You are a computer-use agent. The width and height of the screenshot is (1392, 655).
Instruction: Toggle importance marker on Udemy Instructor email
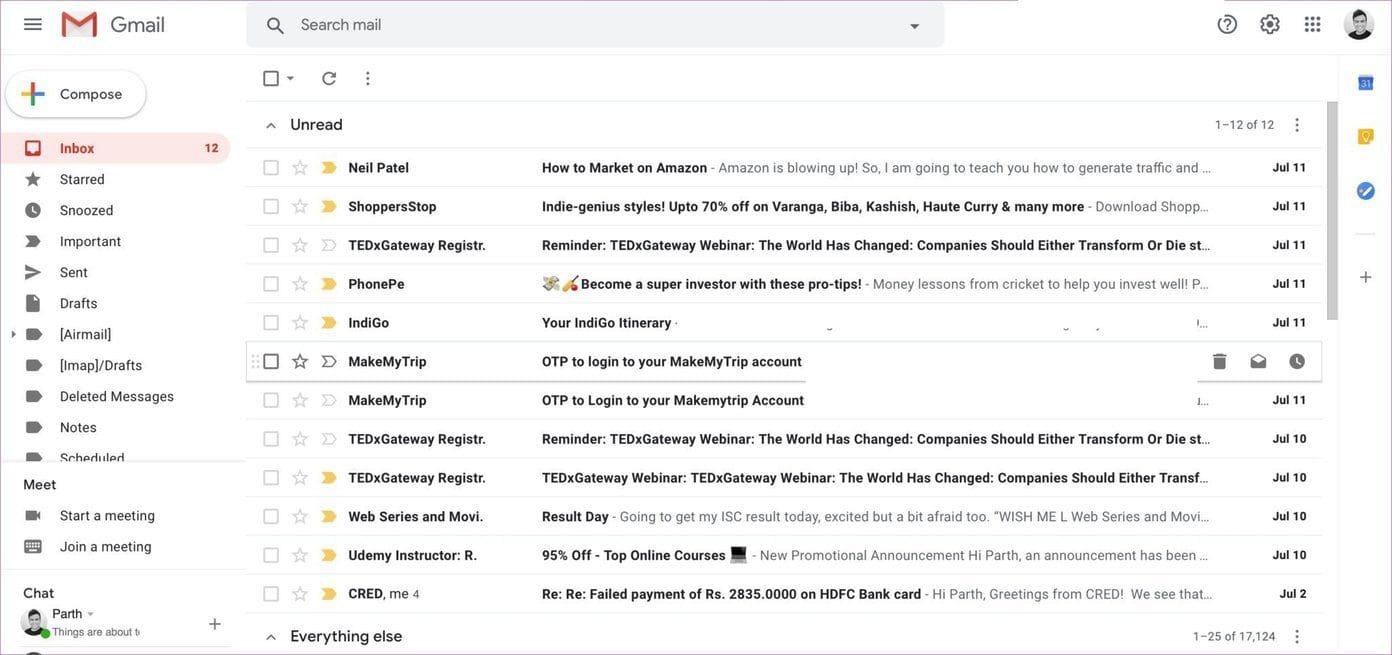[328, 555]
